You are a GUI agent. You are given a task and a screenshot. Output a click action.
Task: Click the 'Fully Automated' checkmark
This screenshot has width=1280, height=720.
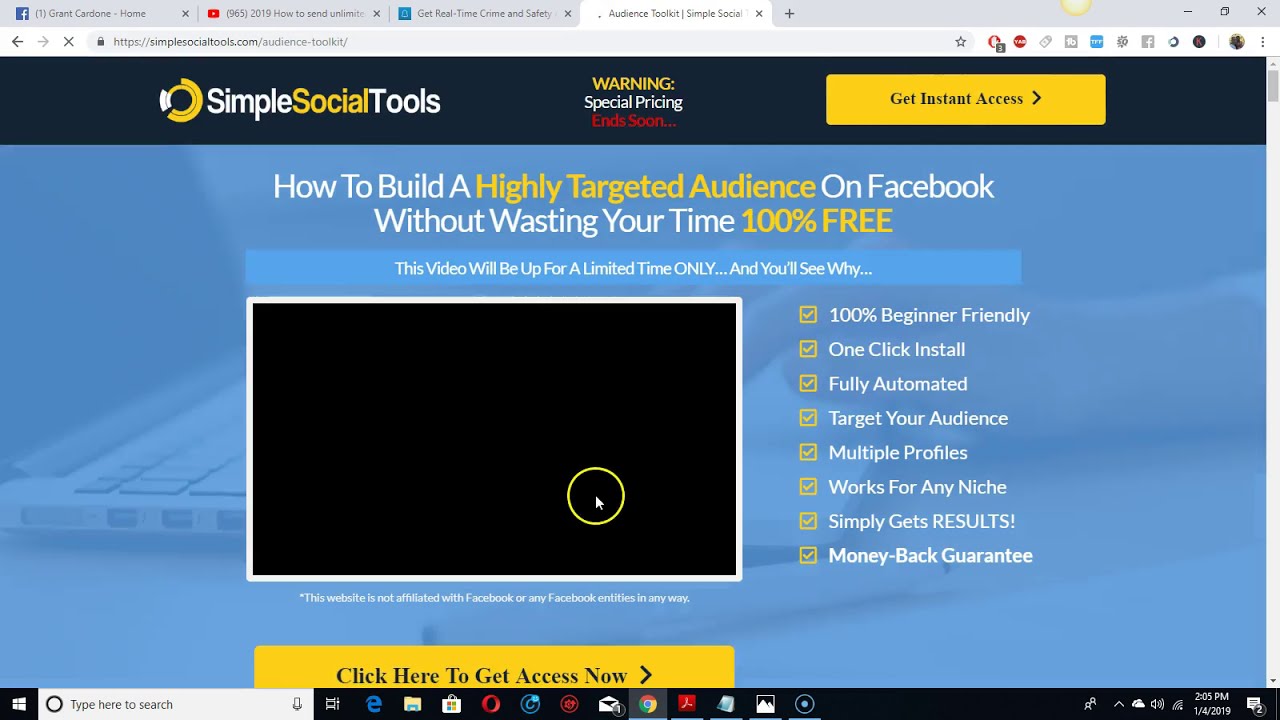coord(808,383)
